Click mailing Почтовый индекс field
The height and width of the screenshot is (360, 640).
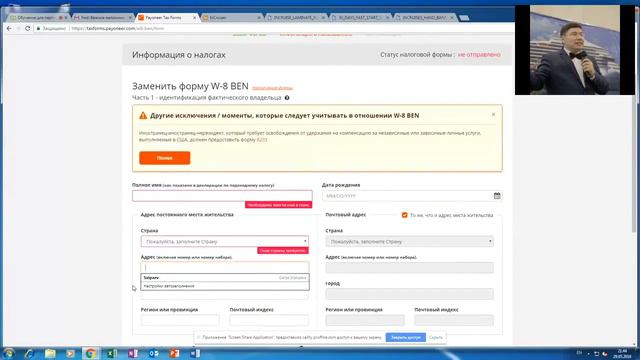click(x=454, y=320)
